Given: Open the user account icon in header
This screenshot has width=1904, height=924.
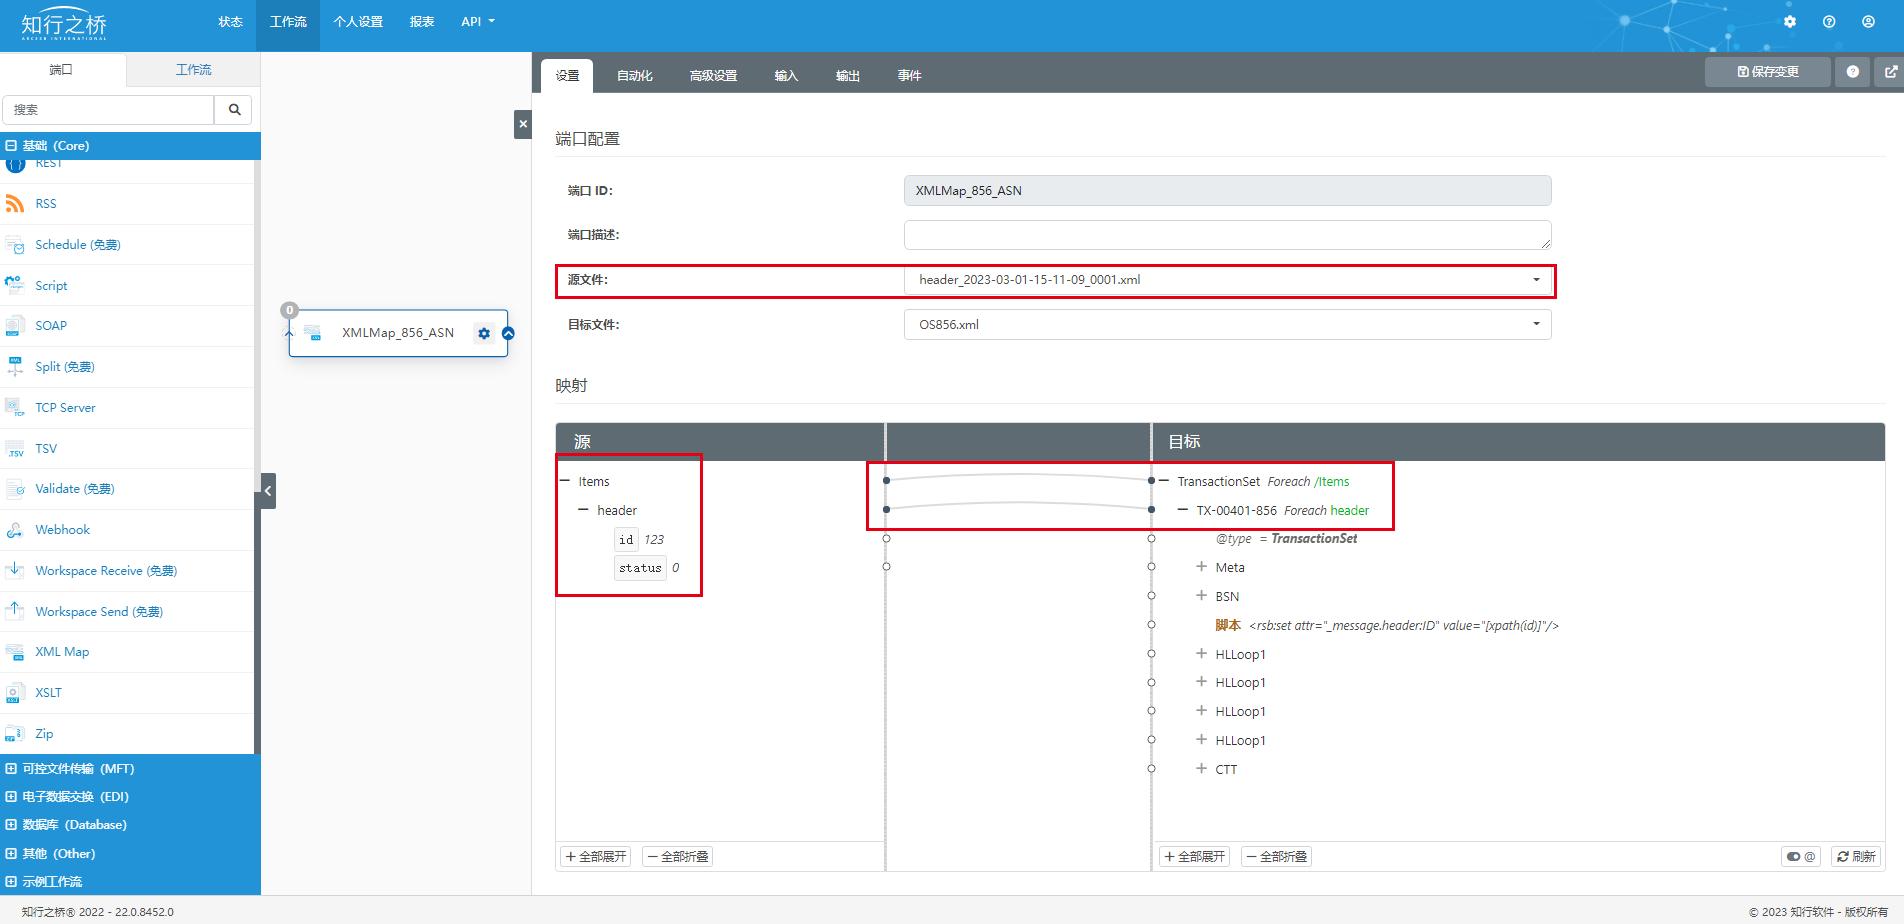Looking at the screenshot, I should [x=1868, y=22].
